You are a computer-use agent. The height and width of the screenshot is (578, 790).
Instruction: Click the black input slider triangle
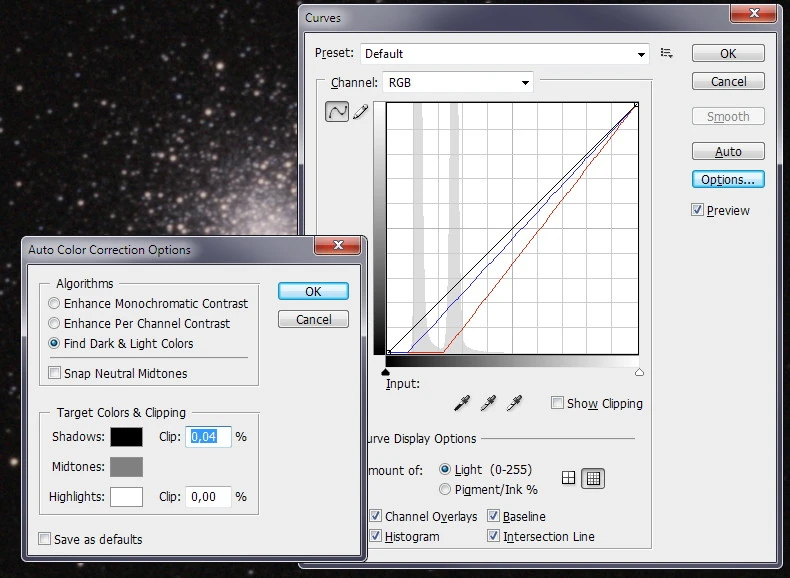click(x=386, y=371)
